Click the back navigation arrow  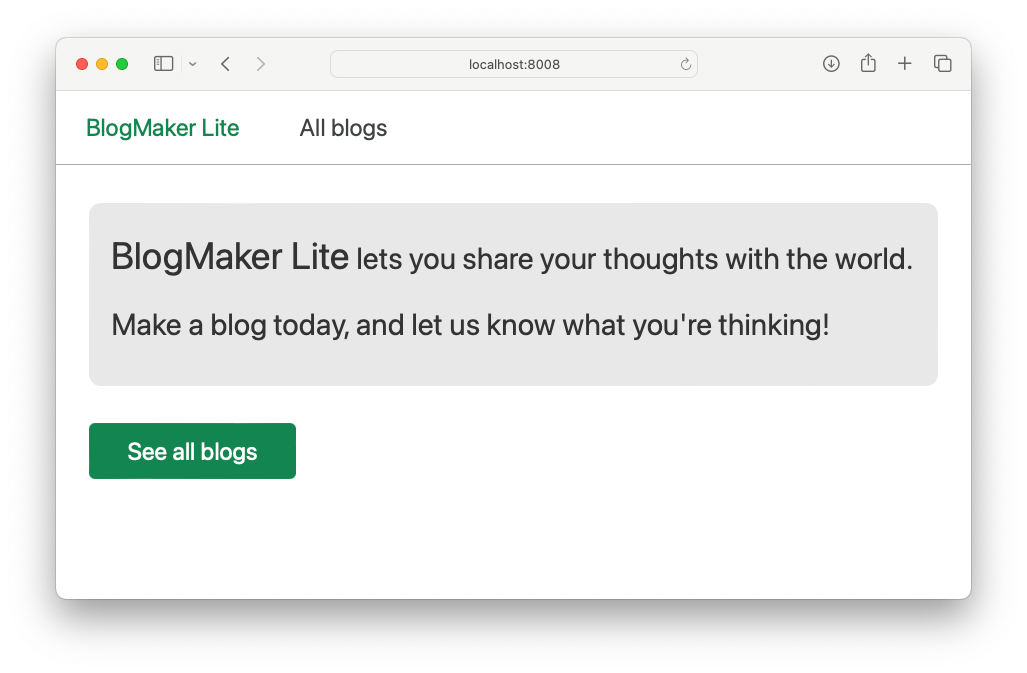tap(225, 63)
